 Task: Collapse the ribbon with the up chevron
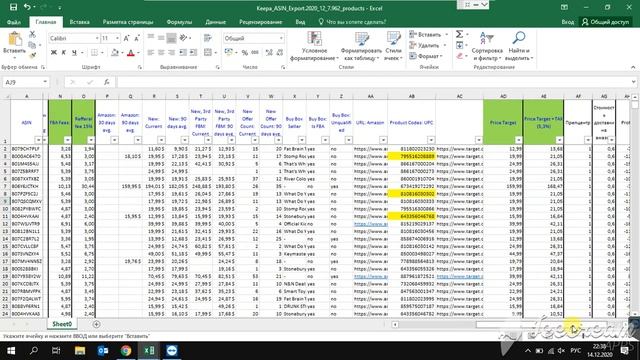(x=633, y=67)
